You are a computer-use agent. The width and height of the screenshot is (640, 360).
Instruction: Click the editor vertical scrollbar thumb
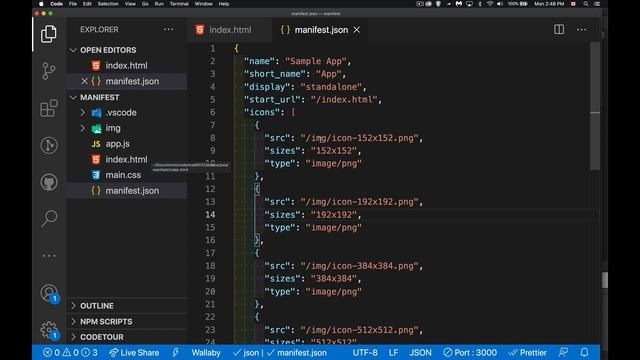coord(595,106)
